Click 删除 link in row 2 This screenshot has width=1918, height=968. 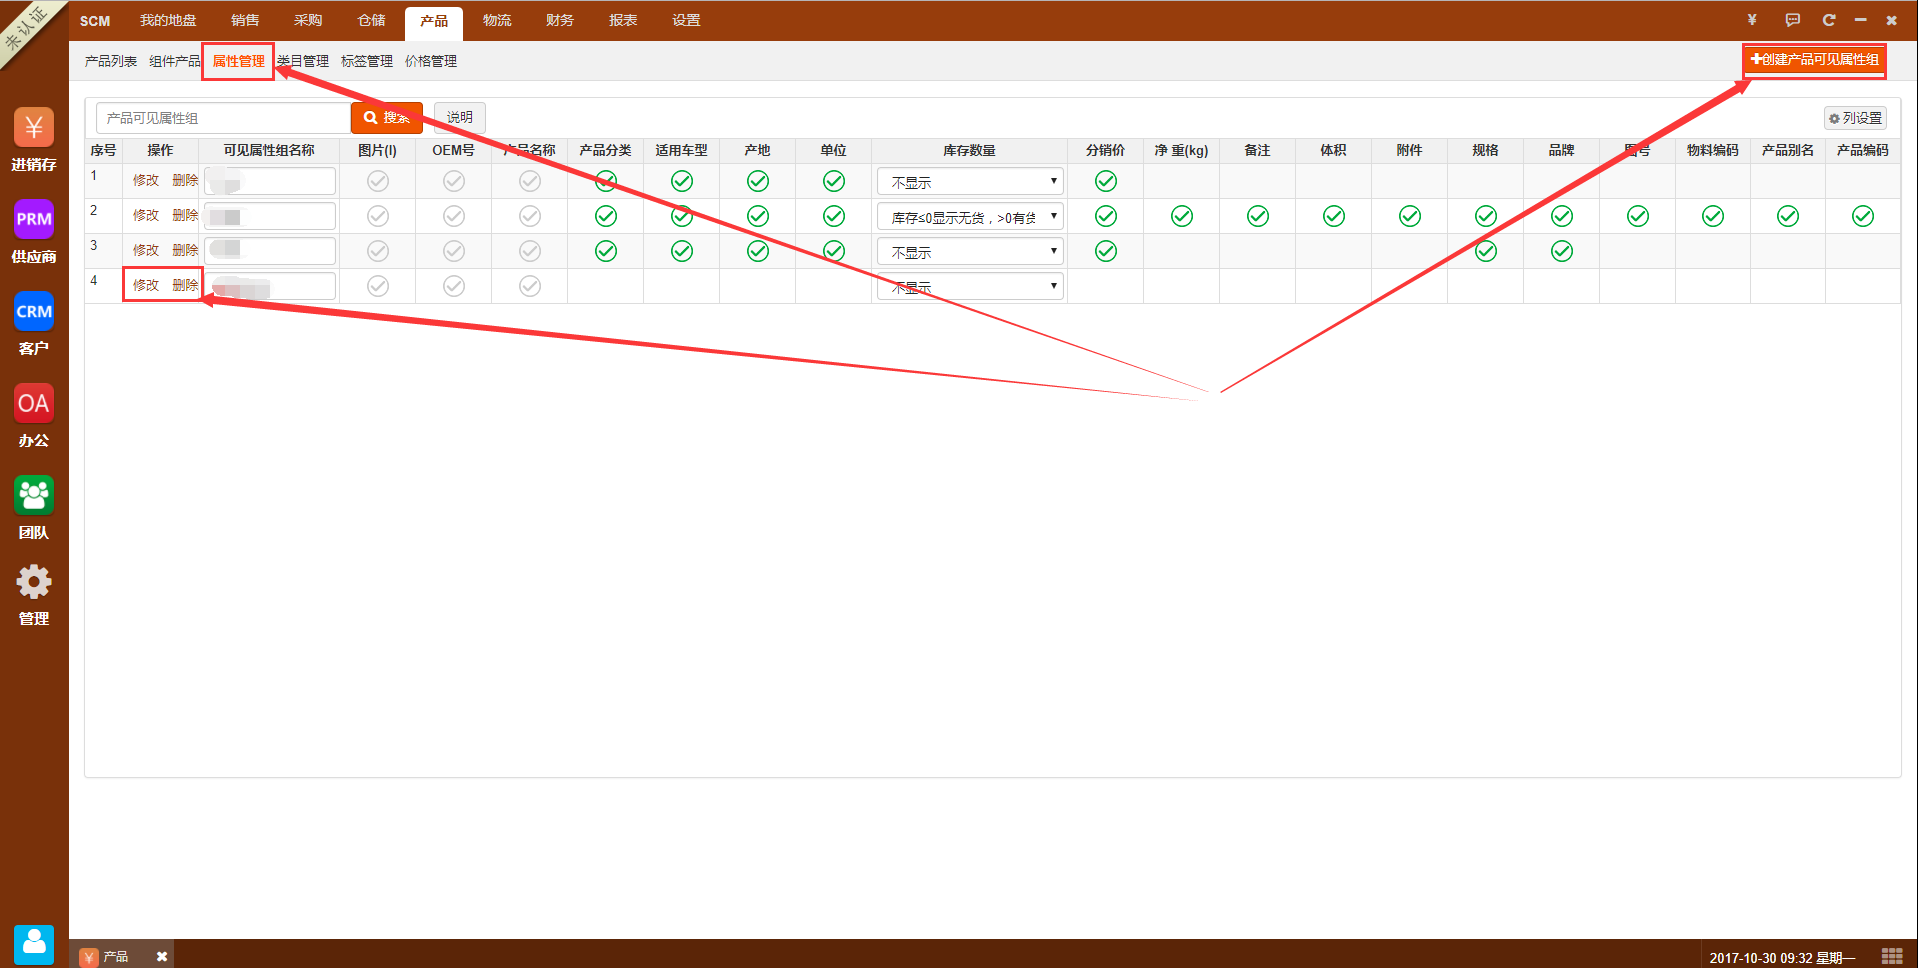(185, 215)
